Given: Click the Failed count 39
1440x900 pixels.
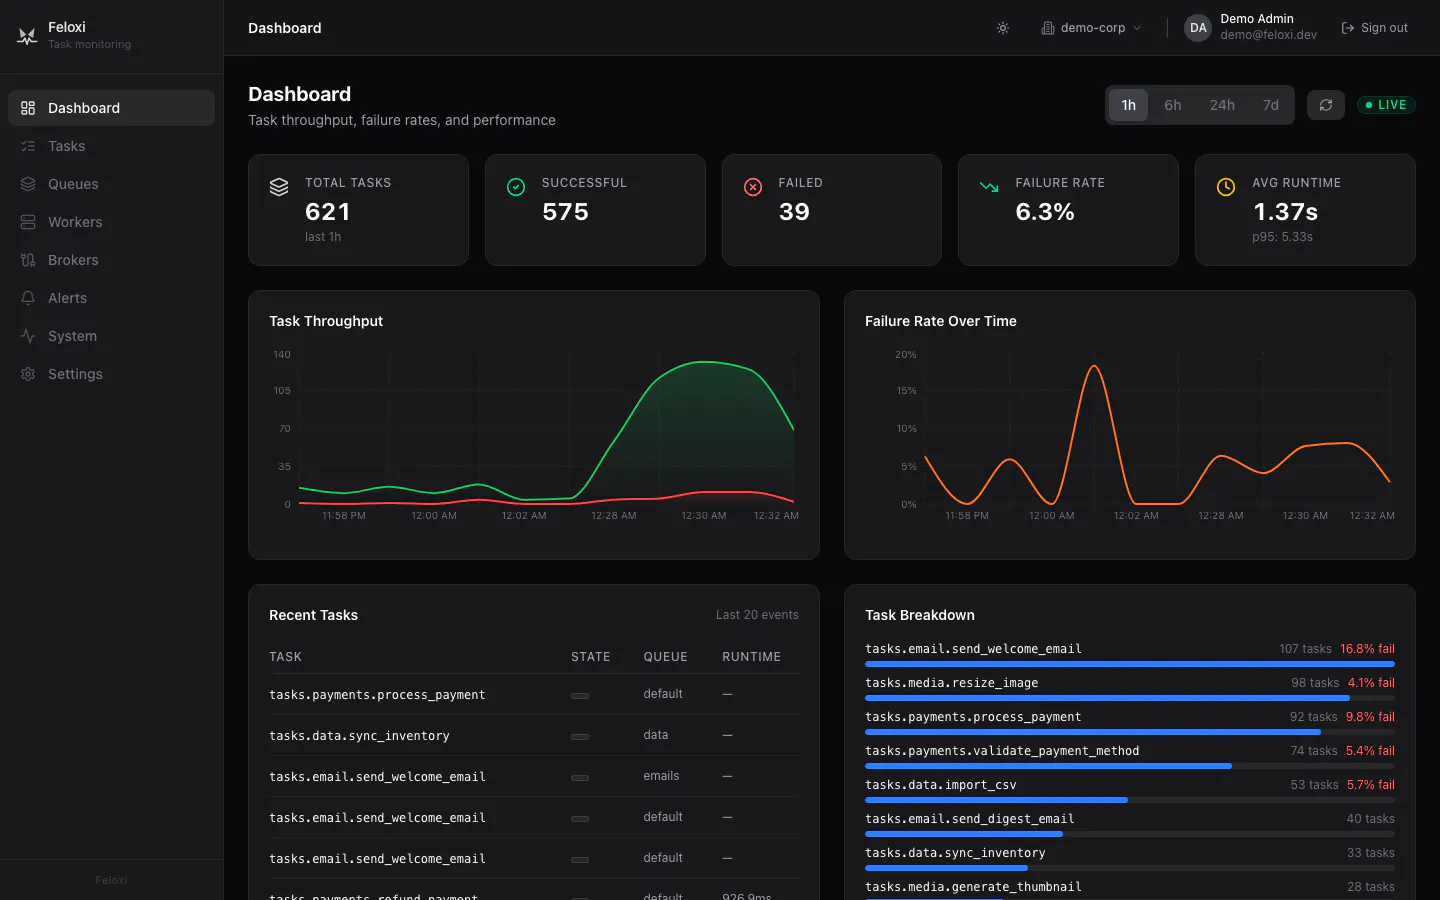Looking at the screenshot, I should coord(794,212).
